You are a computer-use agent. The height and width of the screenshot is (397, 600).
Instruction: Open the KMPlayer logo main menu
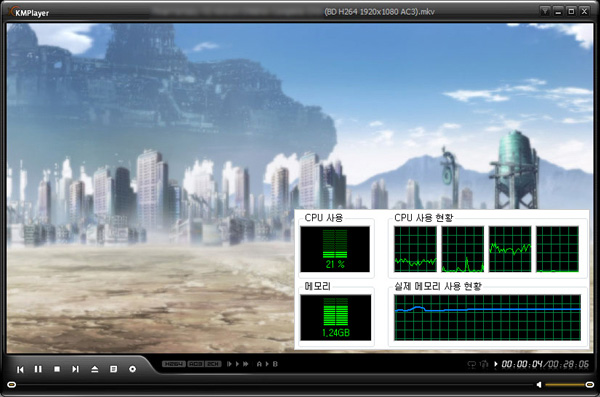point(29,12)
